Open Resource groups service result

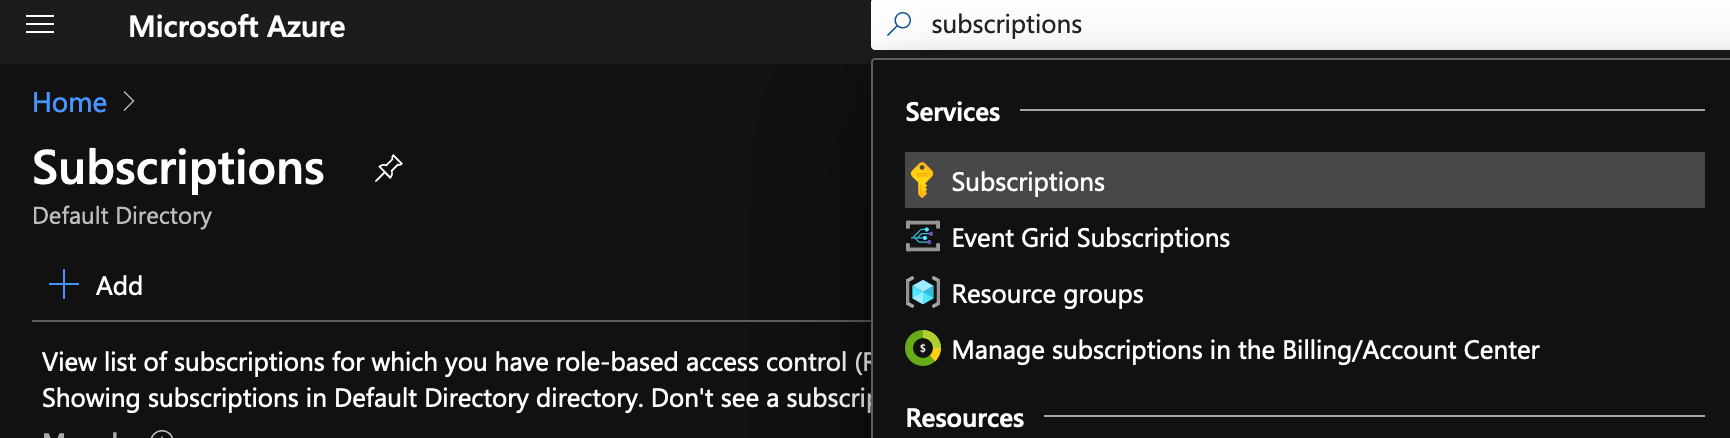1047,294
